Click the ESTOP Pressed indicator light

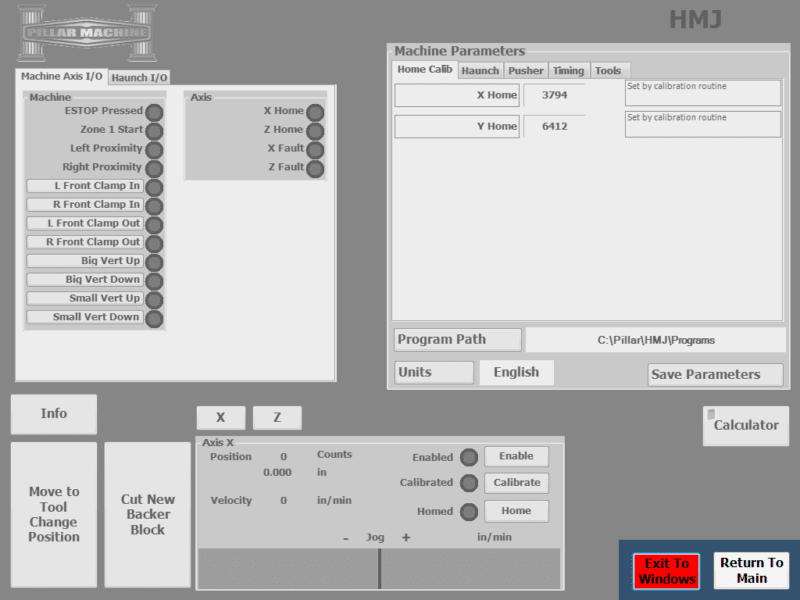(x=154, y=112)
